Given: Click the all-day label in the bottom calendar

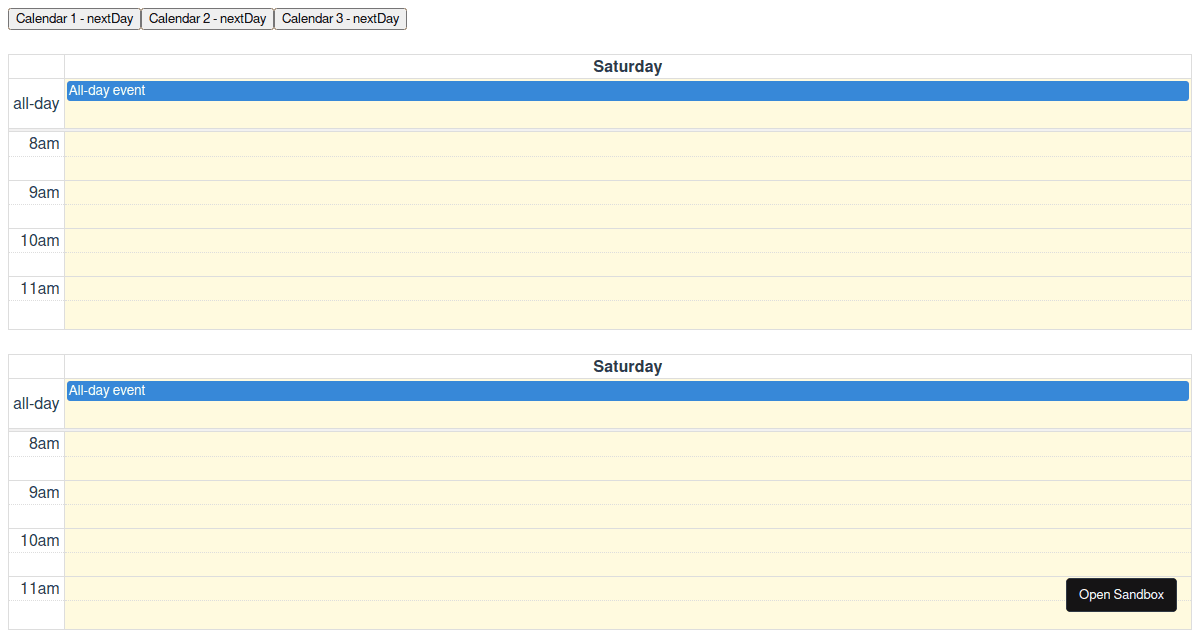Looking at the screenshot, I should pyautogui.click(x=36, y=403).
